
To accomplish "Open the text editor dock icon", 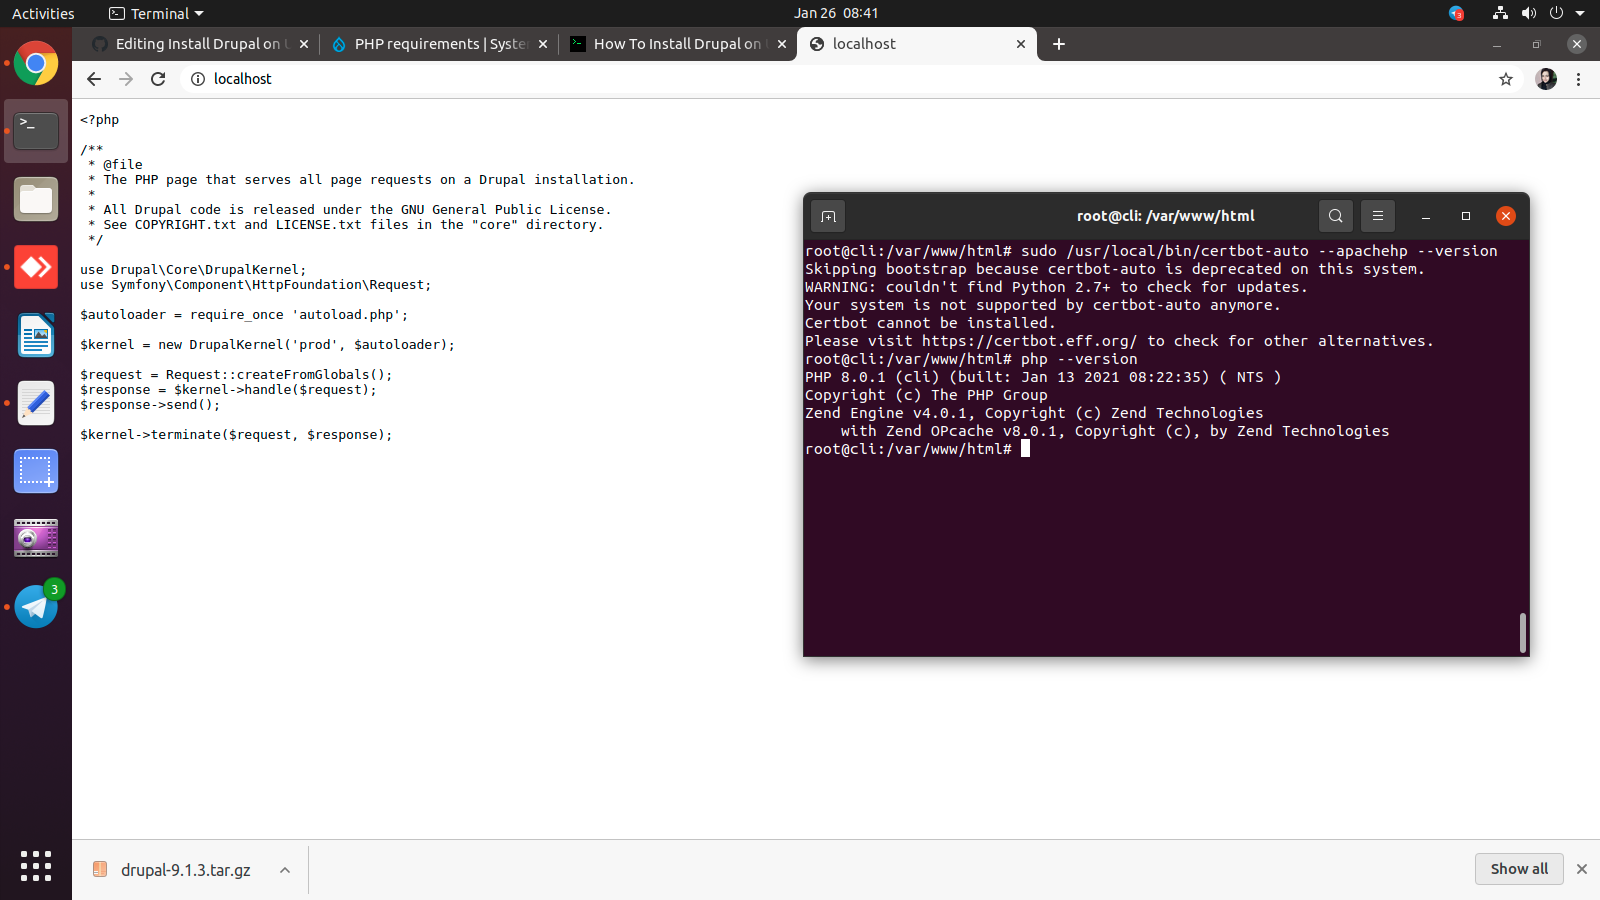I will 36,403.
